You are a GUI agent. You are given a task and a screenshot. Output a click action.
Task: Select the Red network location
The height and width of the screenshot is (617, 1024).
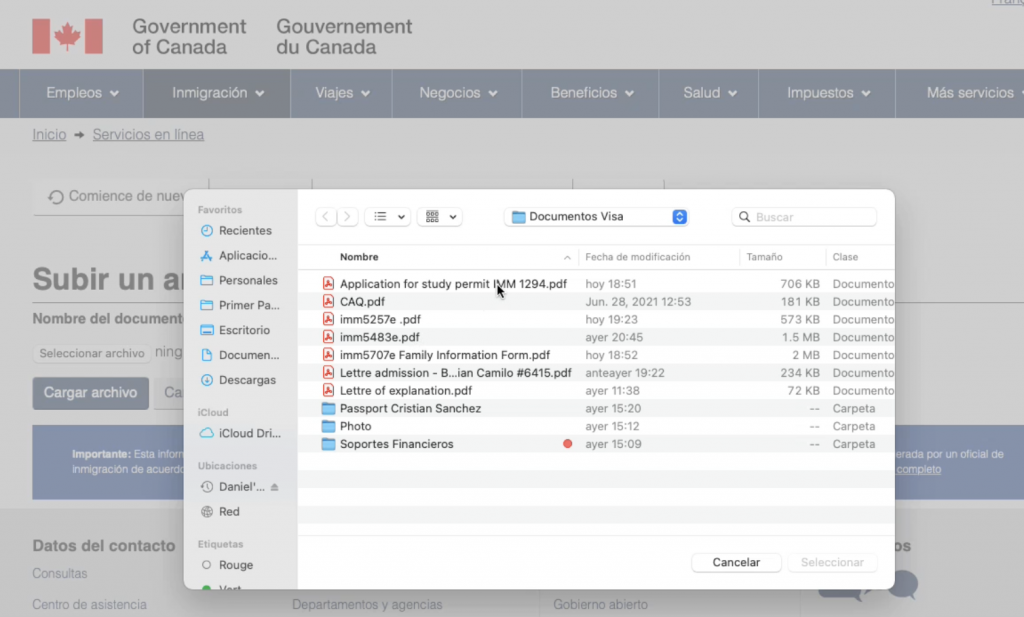tap(229, 512)
